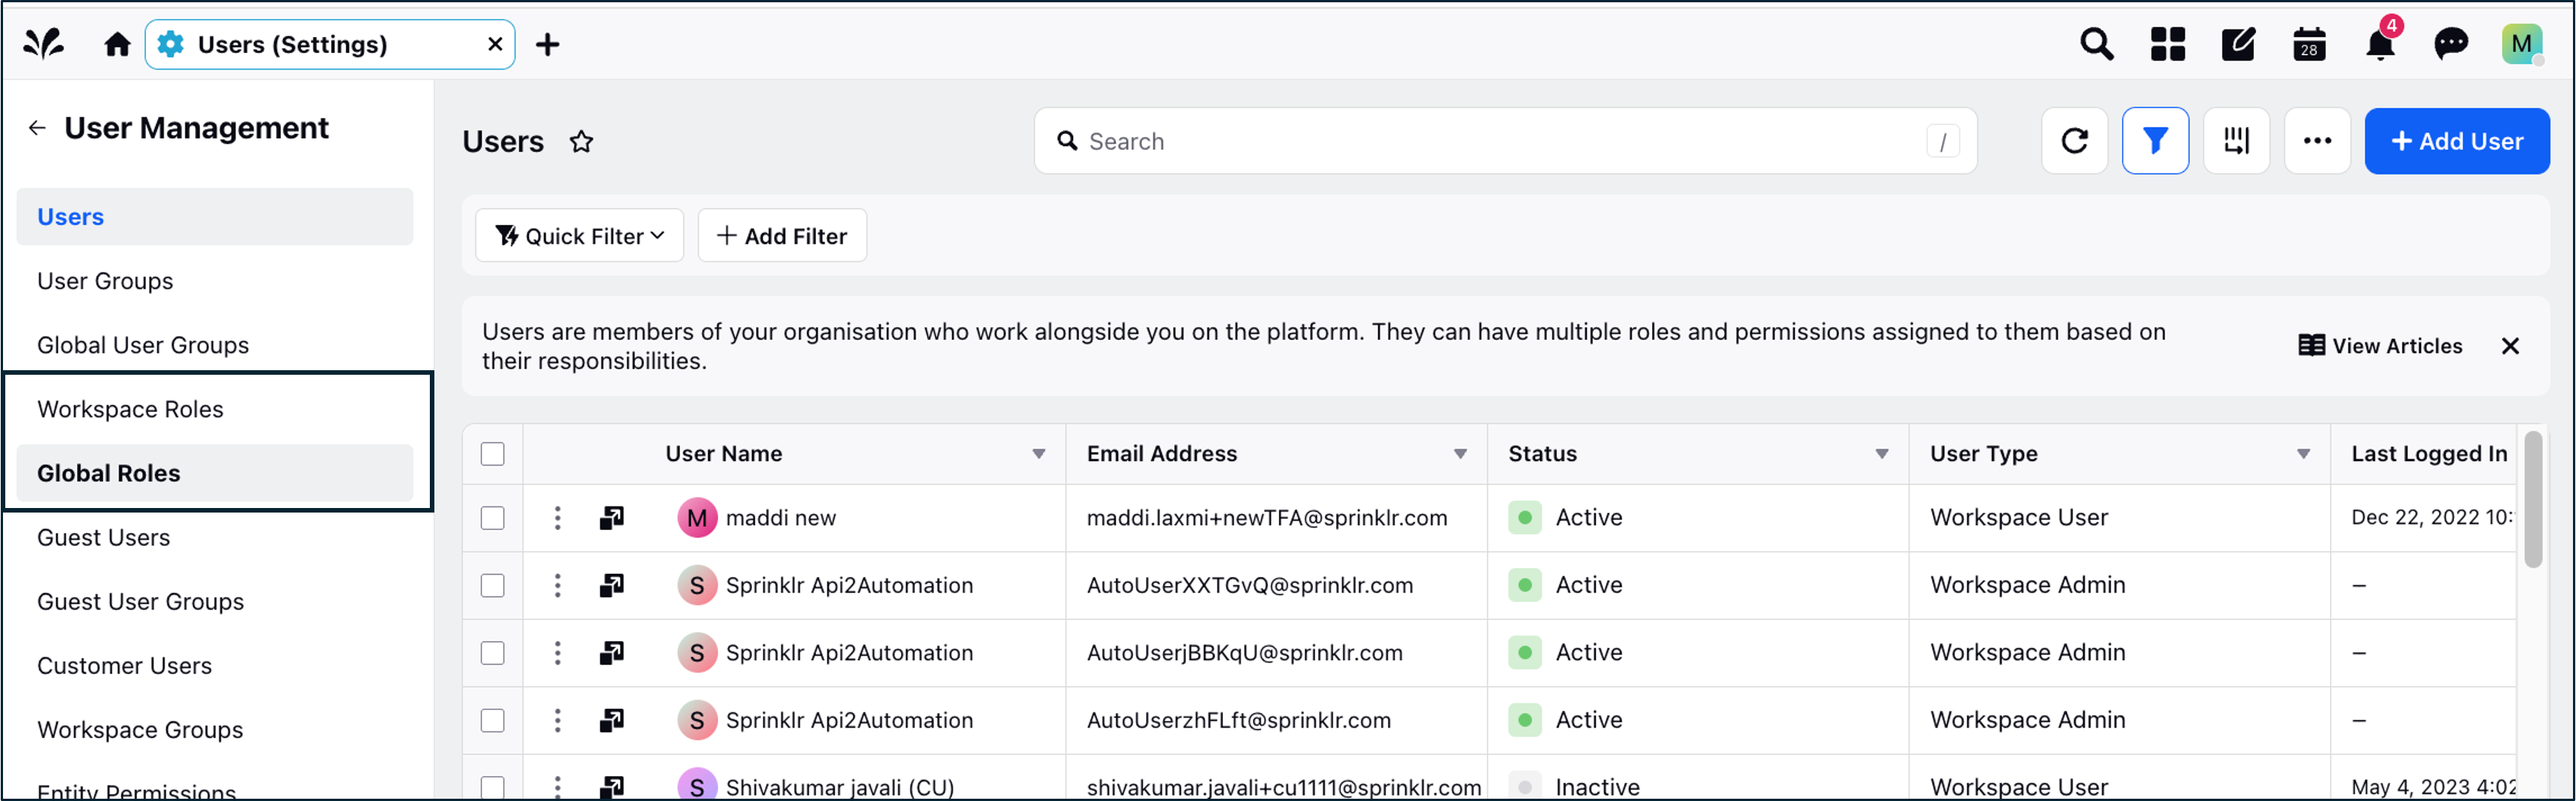
Task: Click open-details icon for AutoUserXXTGvQ row
Action: coord(611,585)
